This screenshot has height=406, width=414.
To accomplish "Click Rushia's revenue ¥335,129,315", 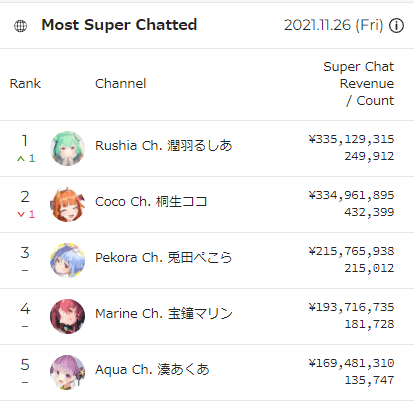I will pyautogui.click(x=351, y=139).
